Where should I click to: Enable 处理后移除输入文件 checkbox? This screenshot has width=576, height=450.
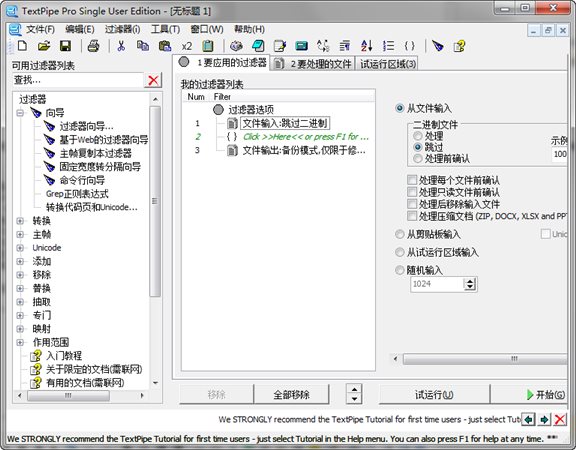[412, 204]
